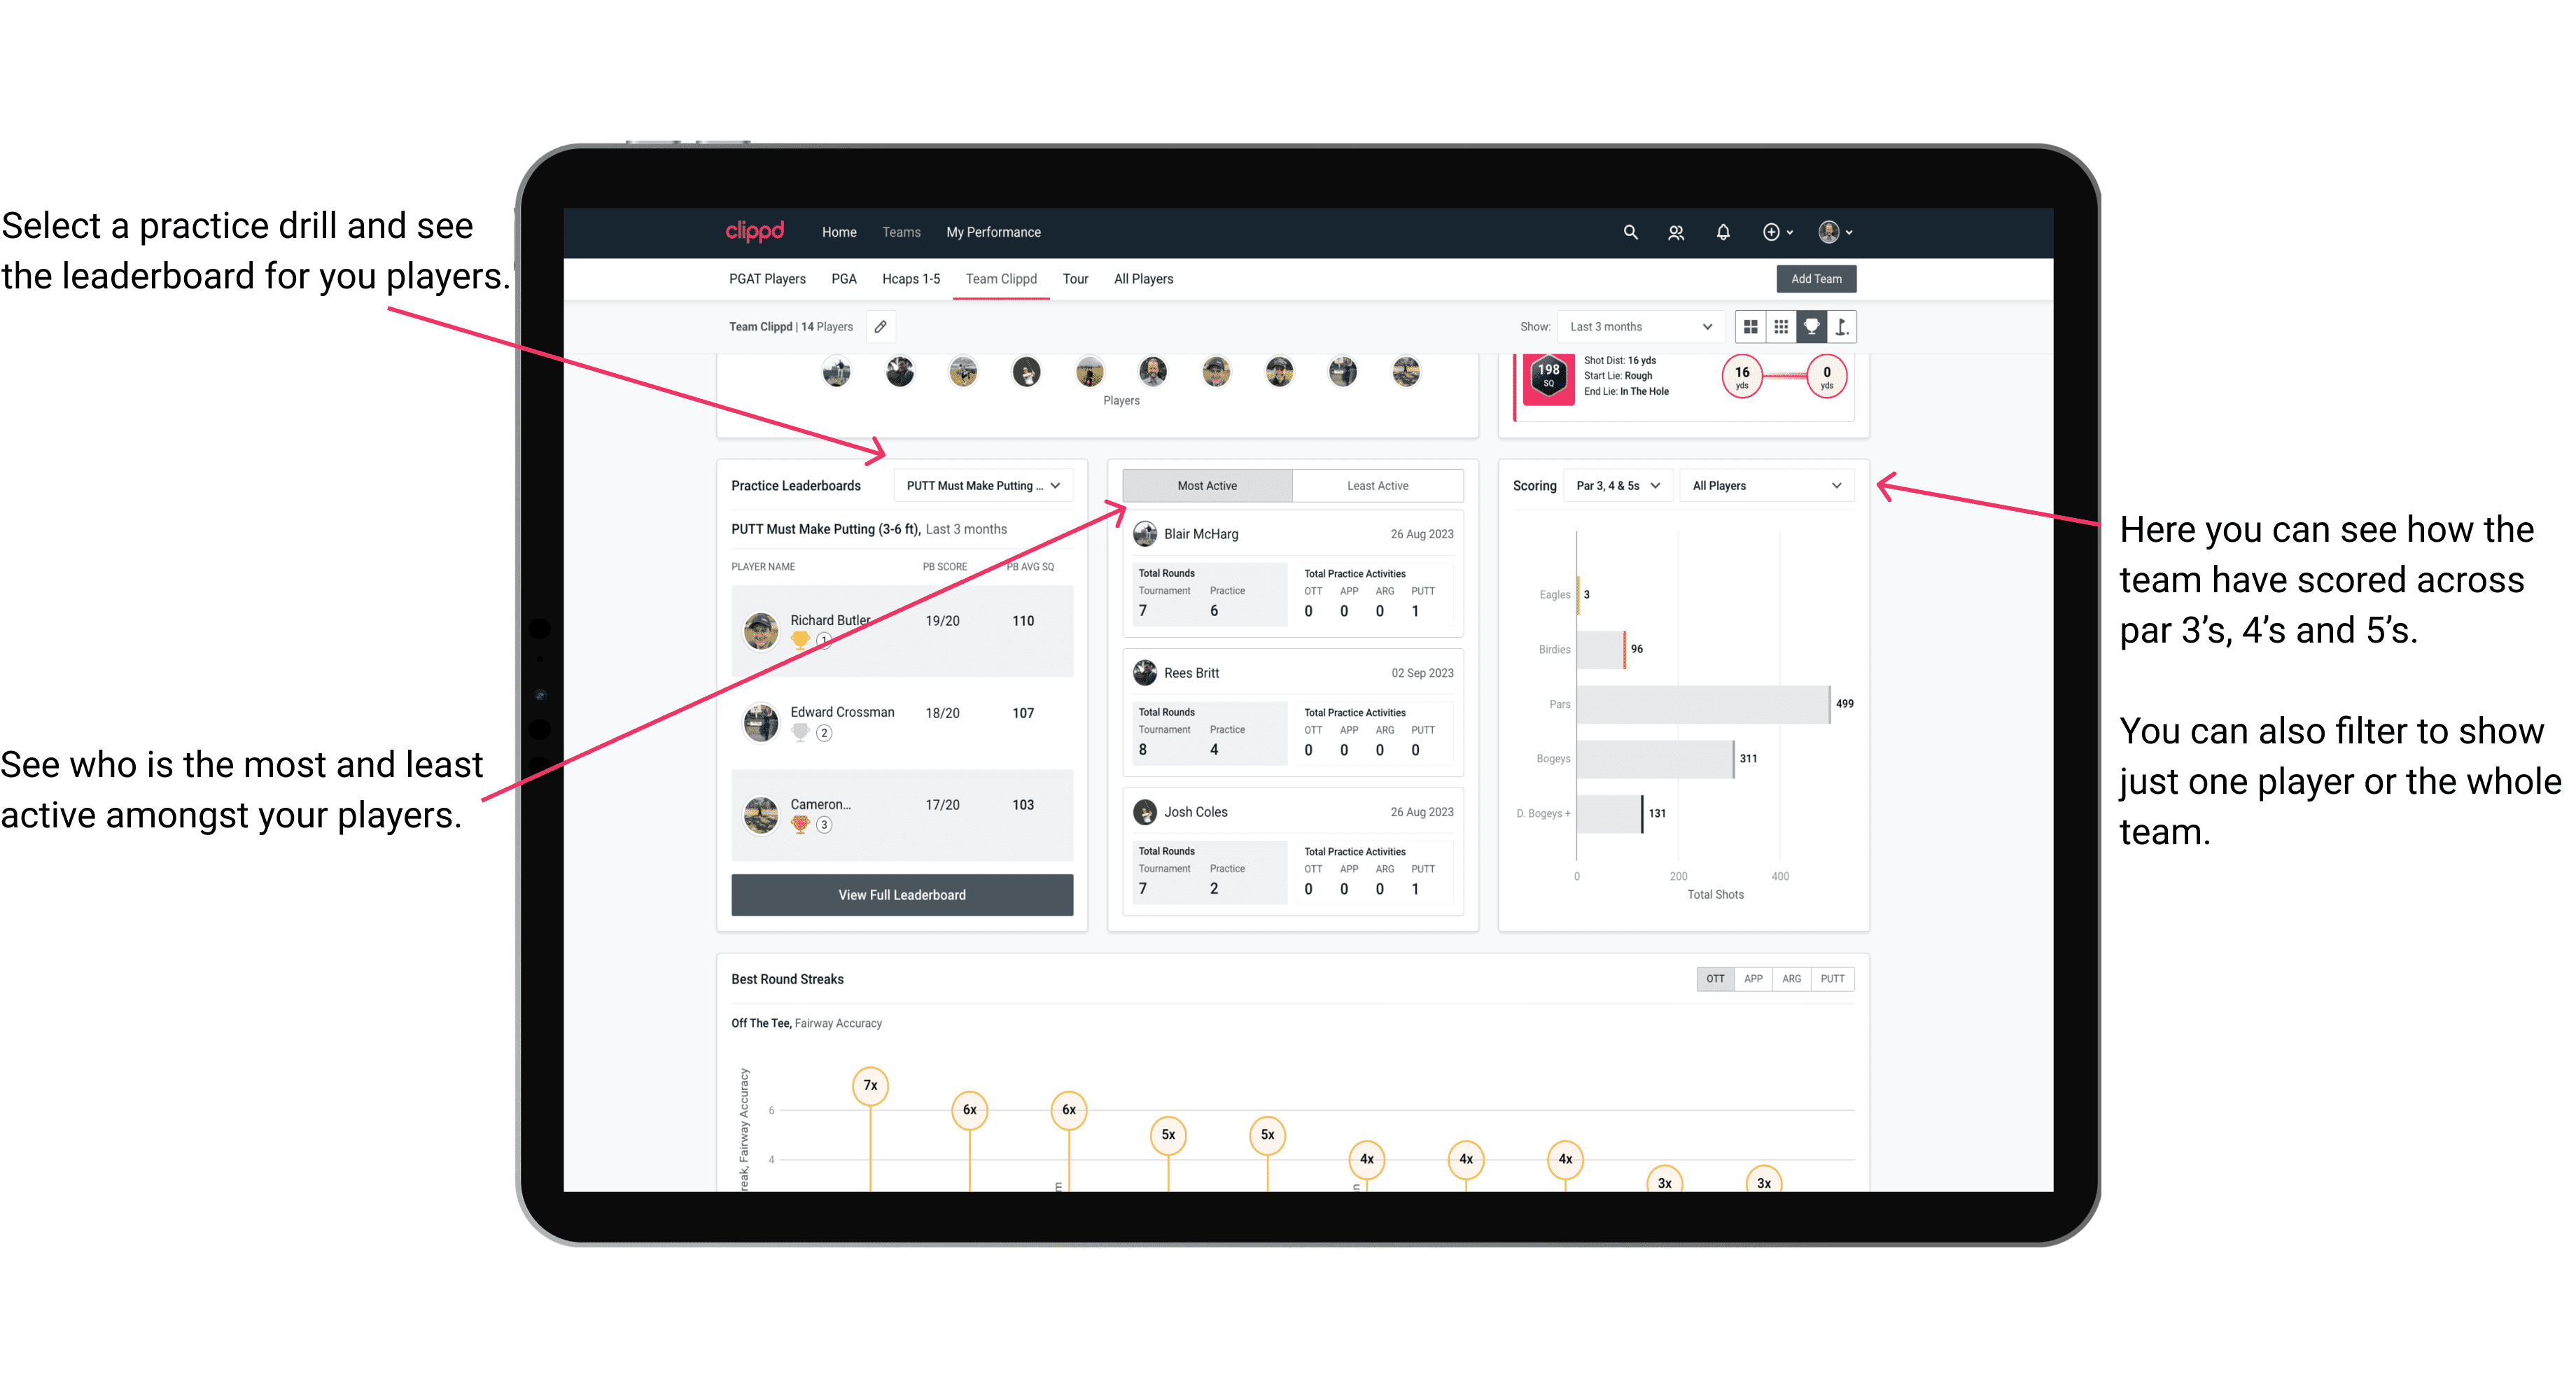Image resolution: width=2576 pixels, height=1386 pixels.
Task: Select the OTT stat filter icon
Action: point(1714,978)
